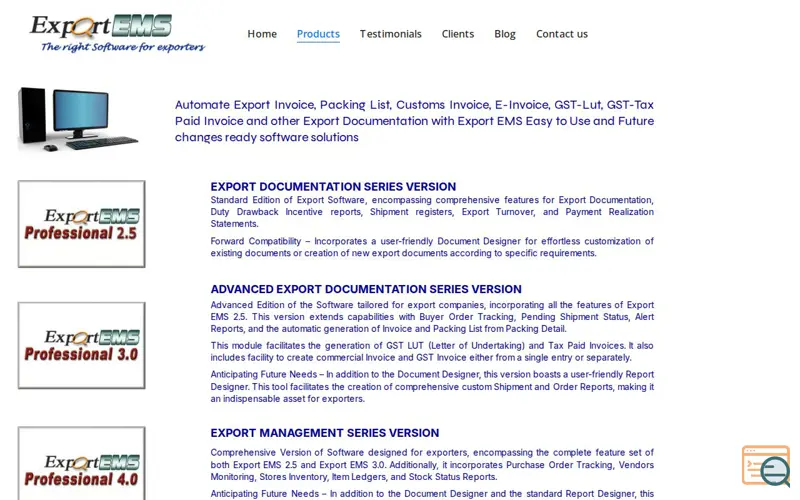Click the 'This module facilitates' GST LUT paragraph

pos(432,352)
